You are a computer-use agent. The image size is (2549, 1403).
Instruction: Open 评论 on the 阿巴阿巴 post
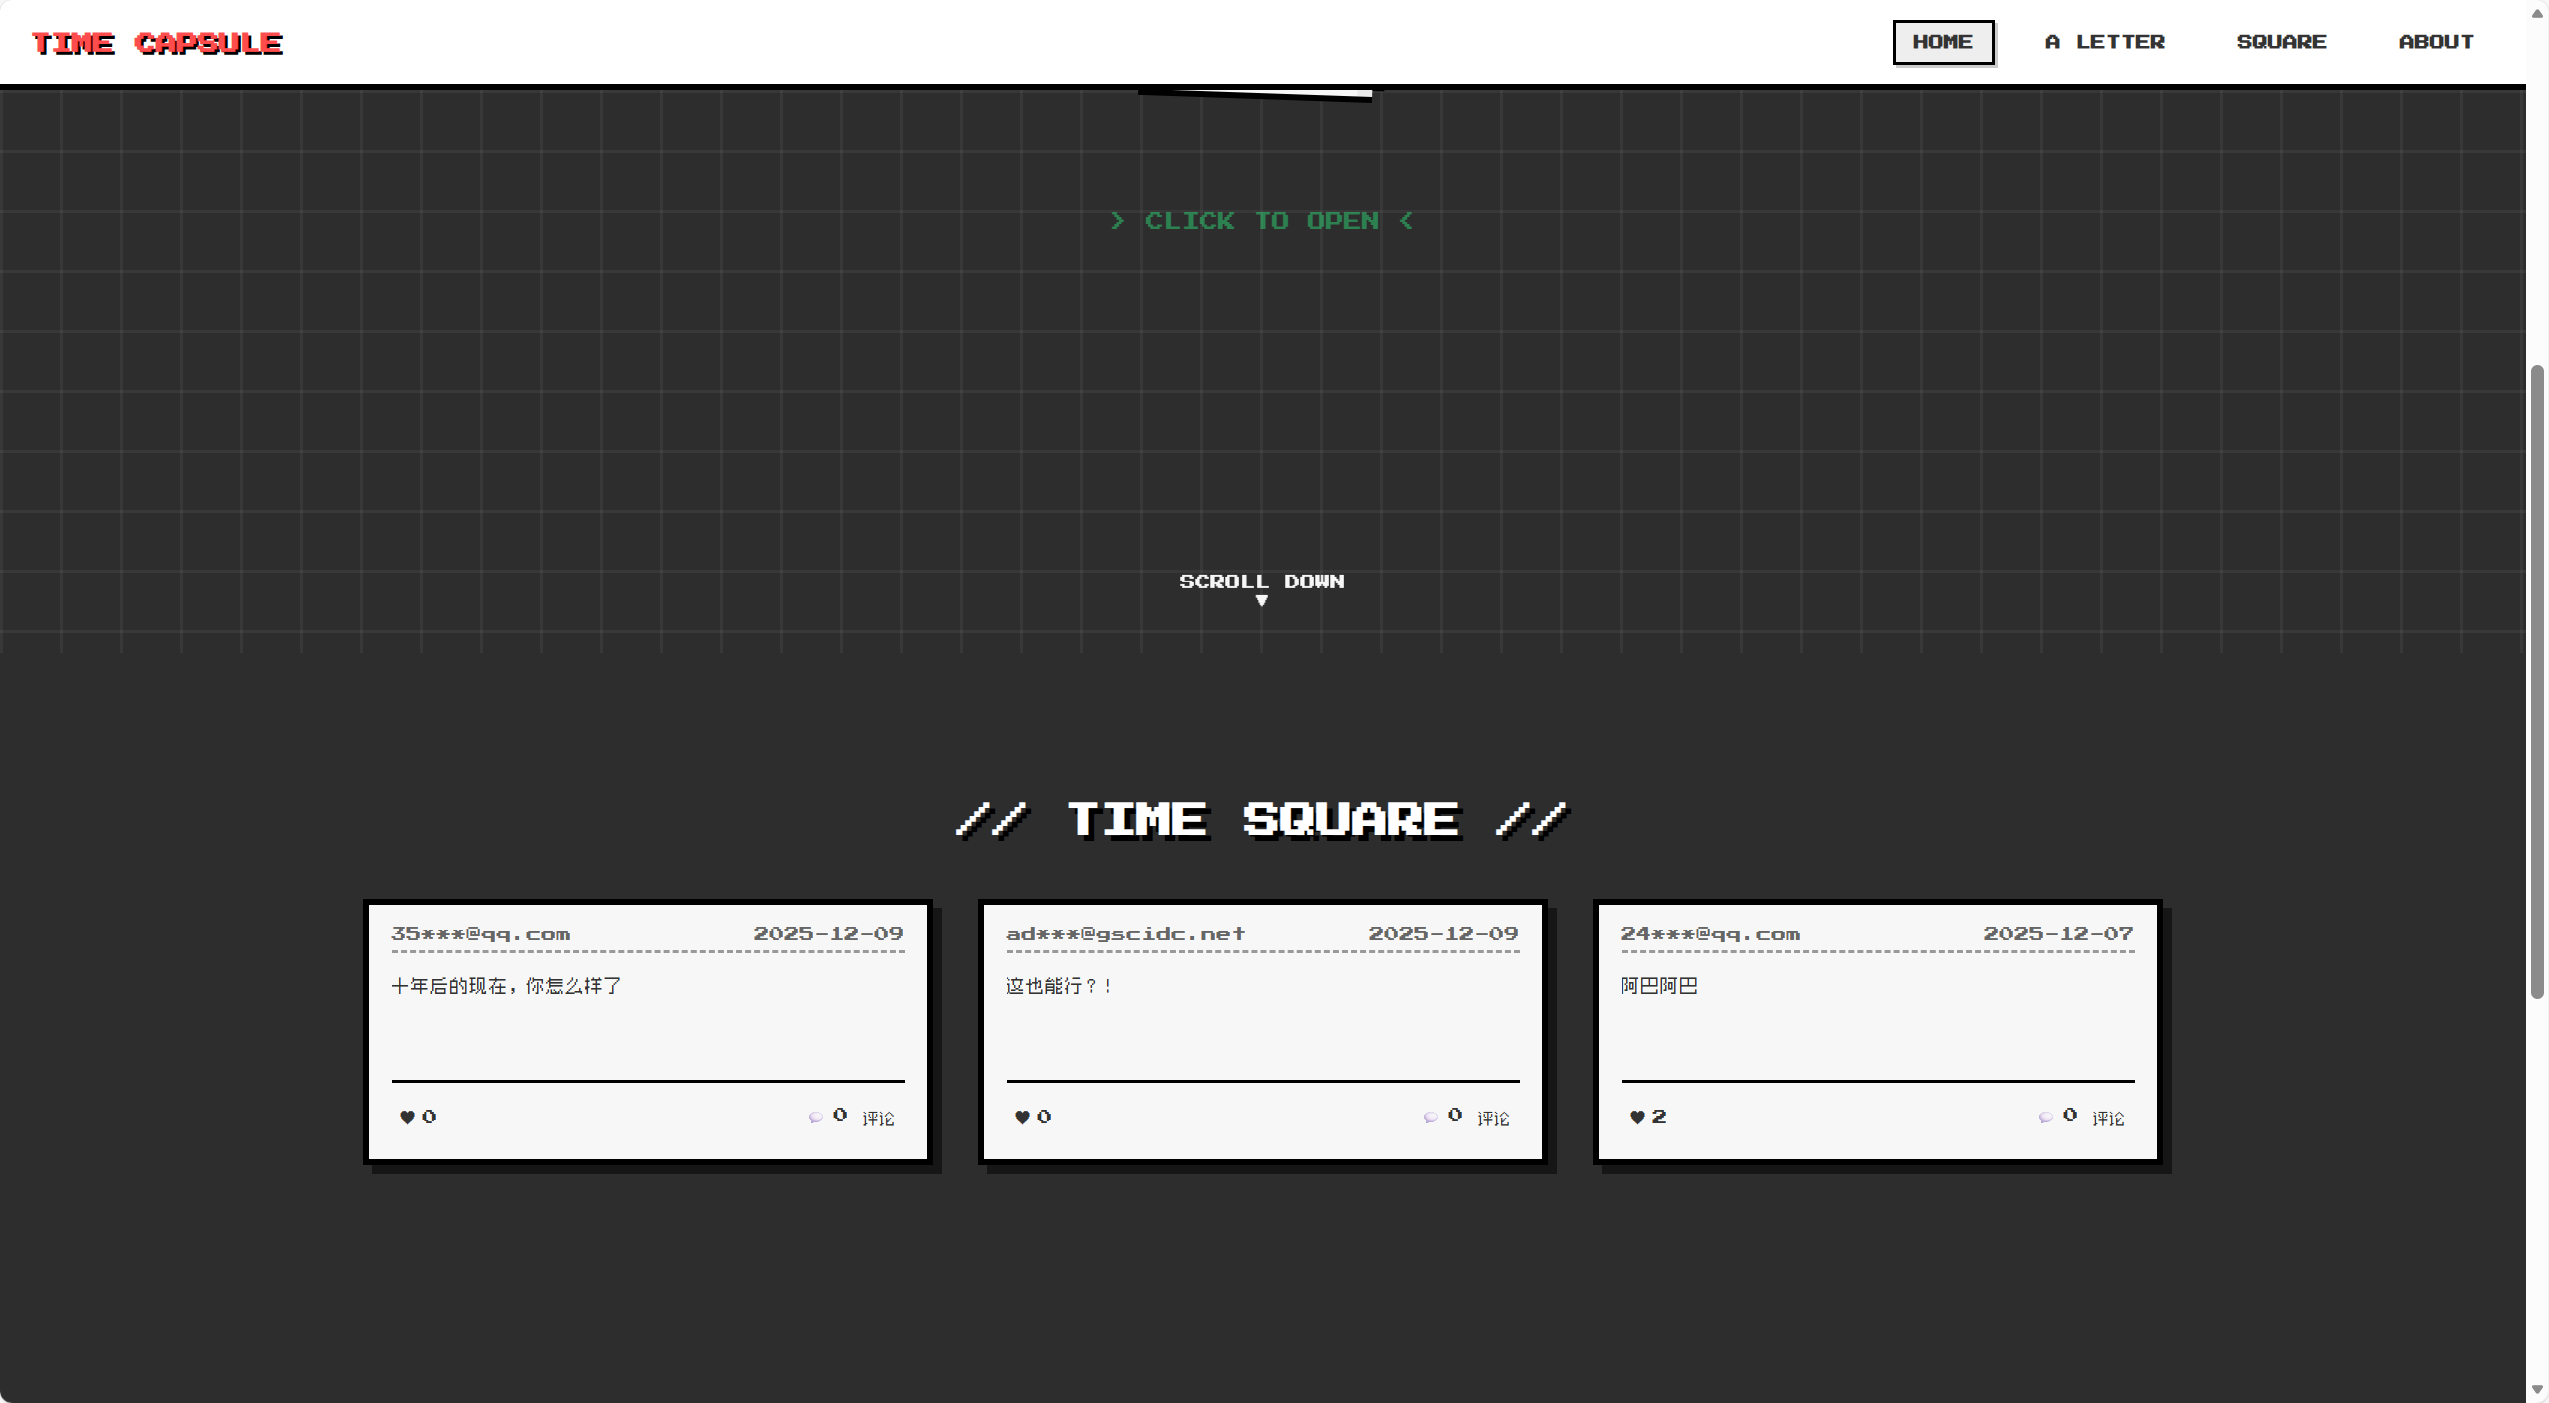[x=2108, y=1118]
